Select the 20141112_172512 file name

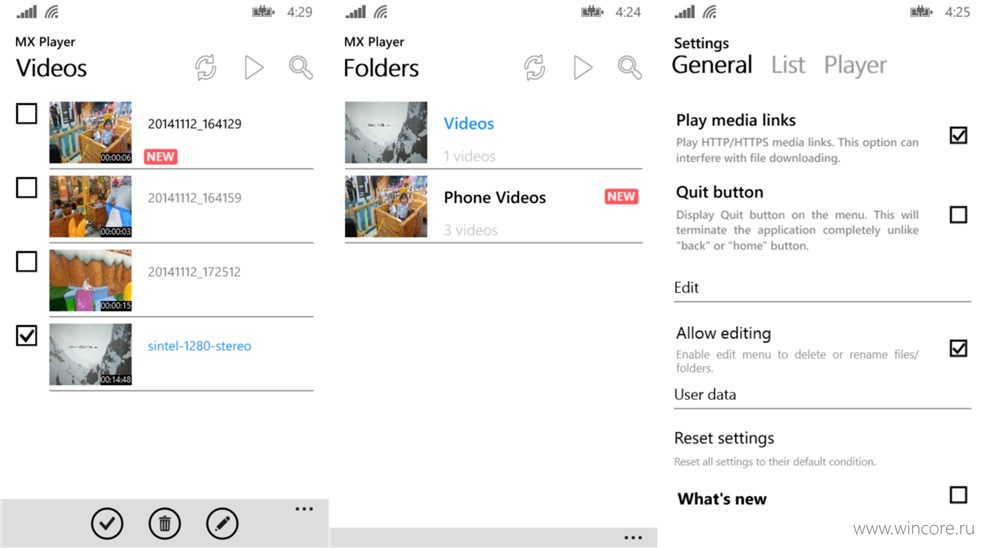(194, 272)
